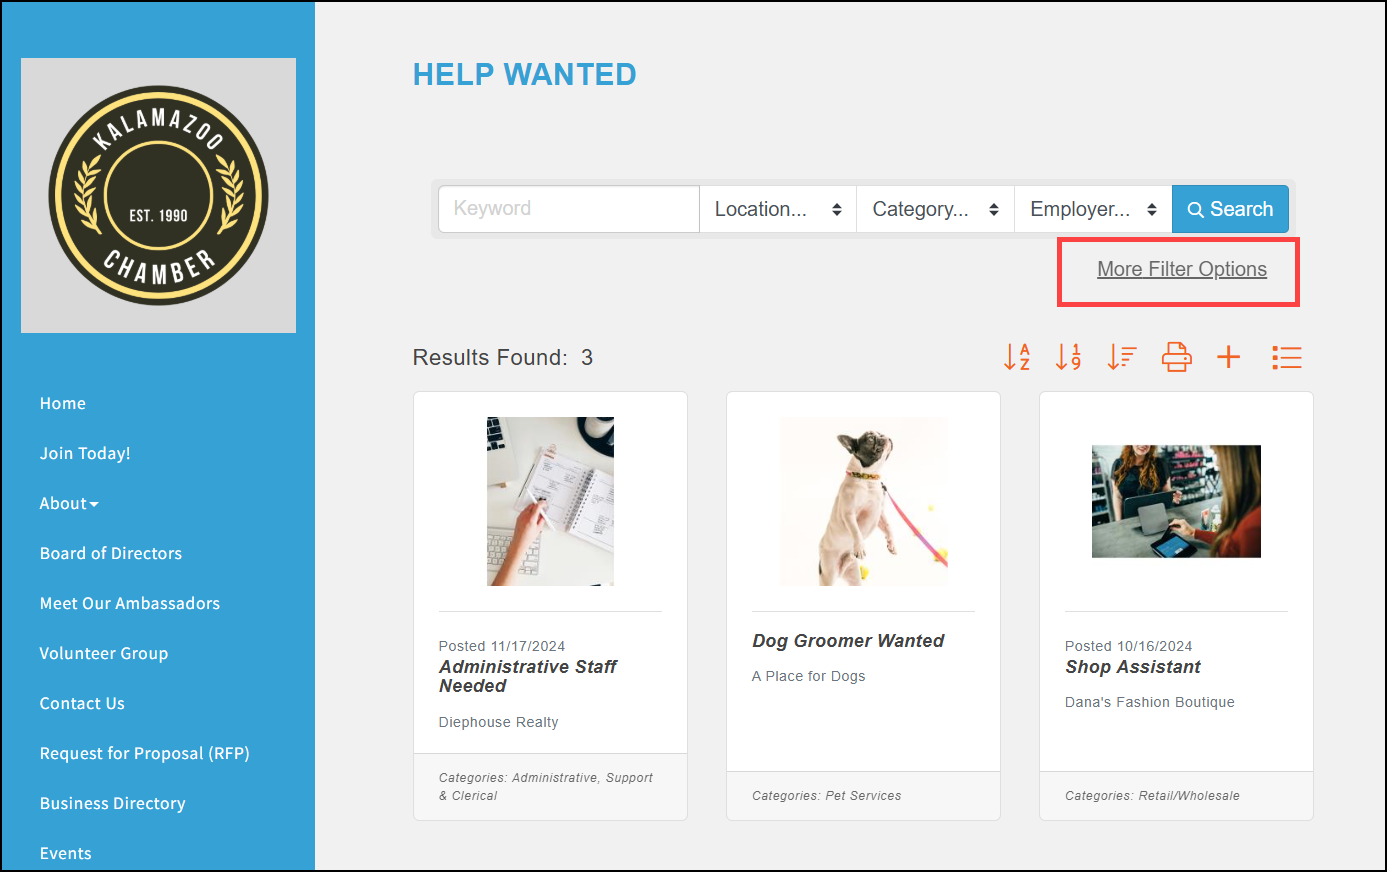Viewport: 1387px width, 872px height.
Task: Click the HELP WANTED heading
Action: click(x=525, y=74)
